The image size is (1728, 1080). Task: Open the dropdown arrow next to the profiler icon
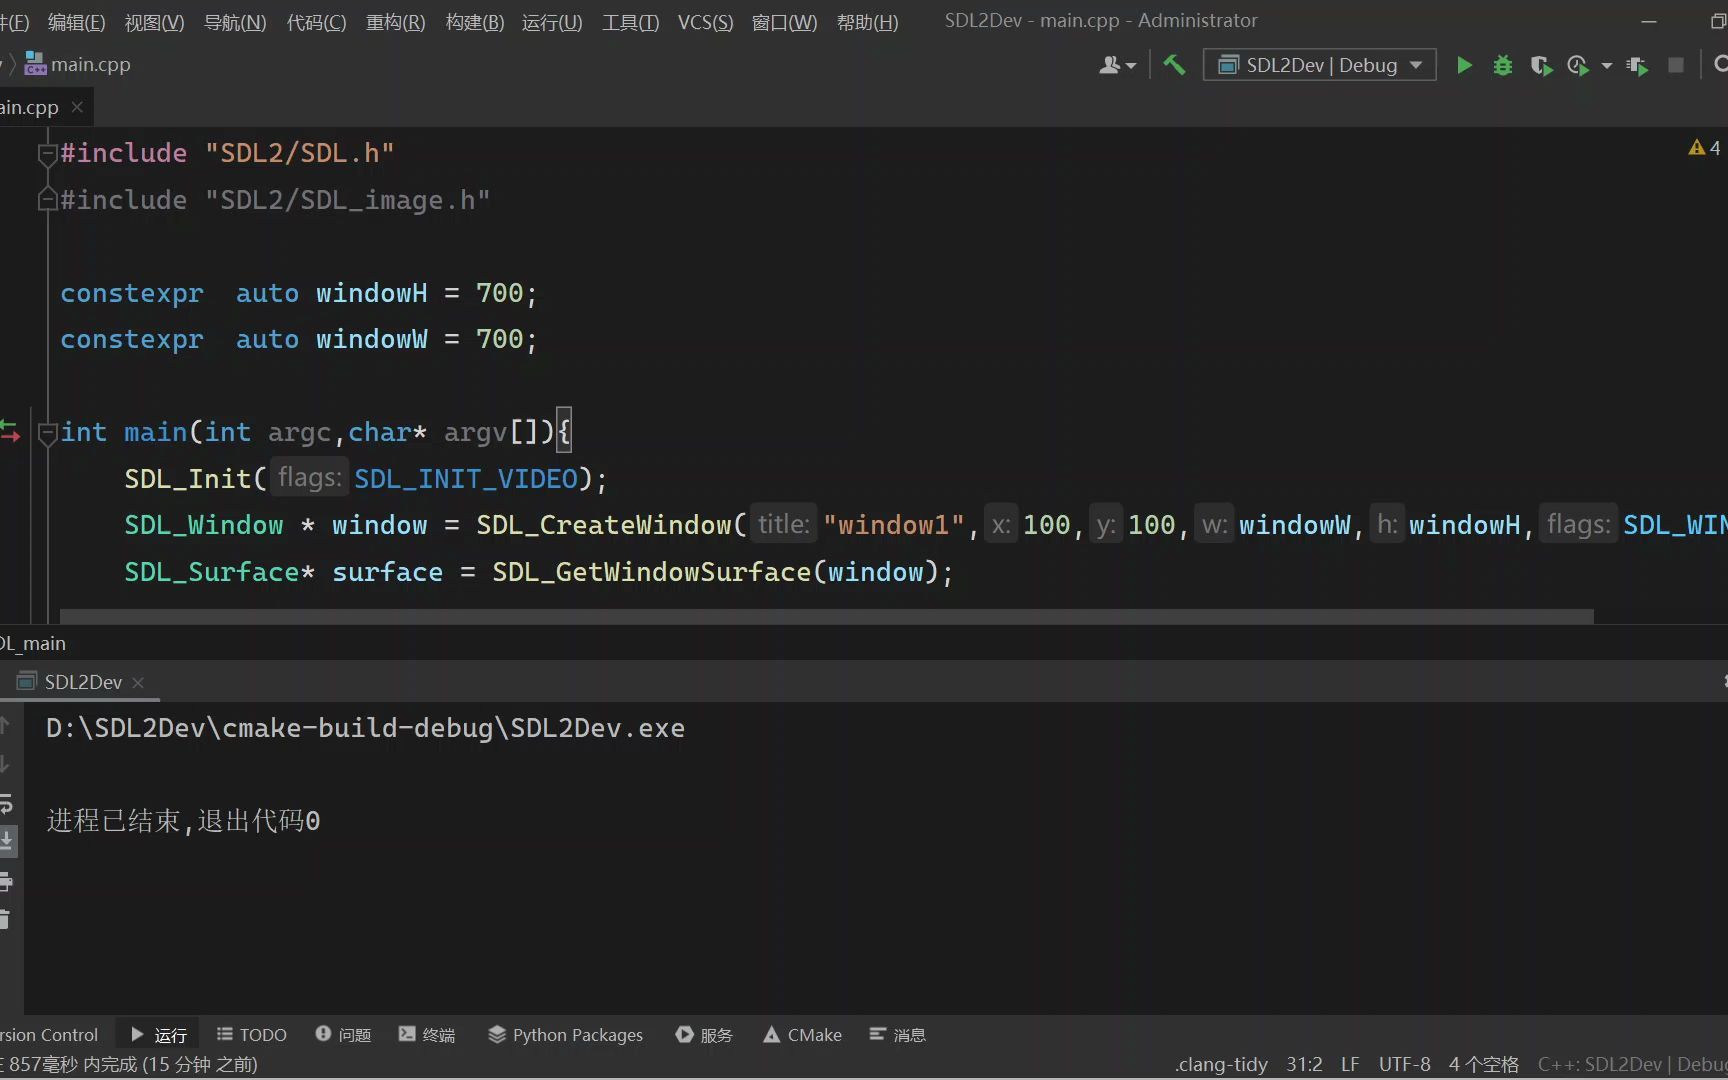coord(1606,66)
